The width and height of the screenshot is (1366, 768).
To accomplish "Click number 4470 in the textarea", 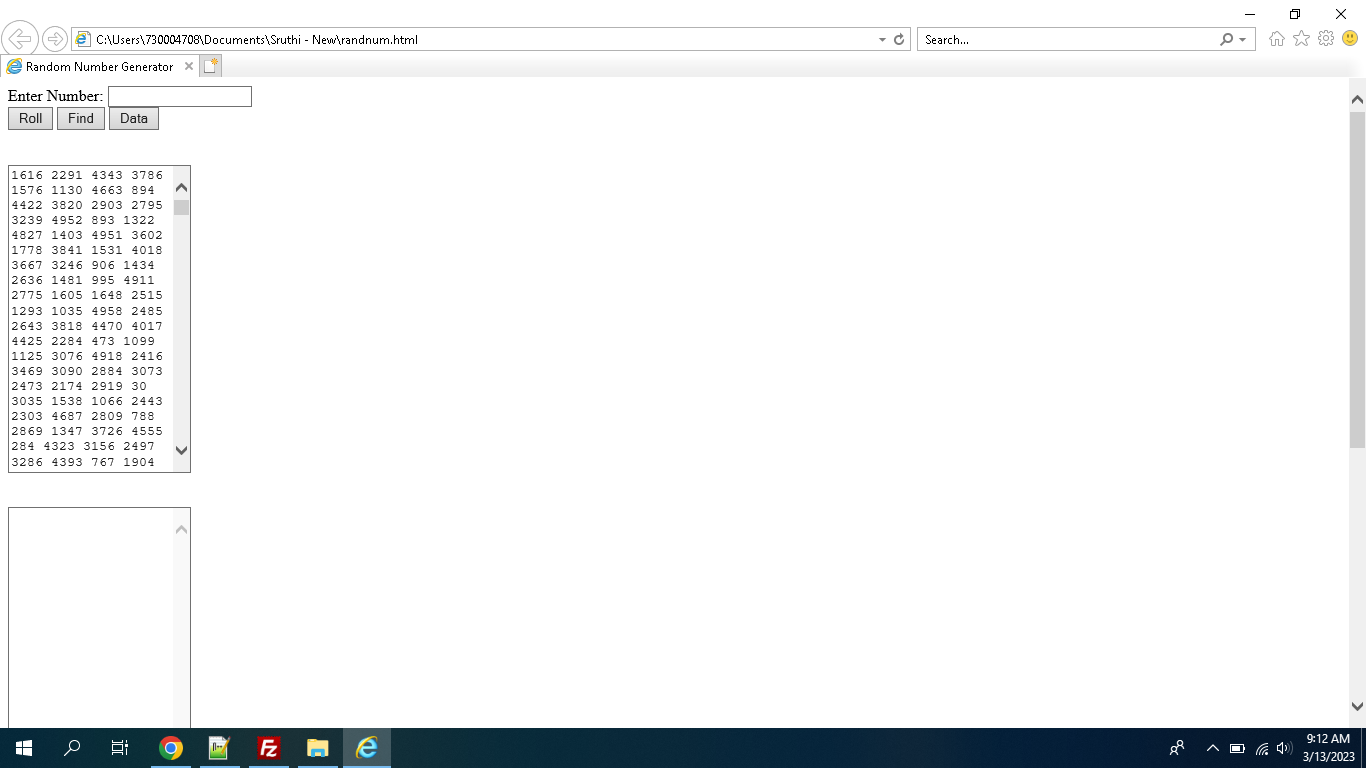I will pyautogui.click(x=107, y=326).
